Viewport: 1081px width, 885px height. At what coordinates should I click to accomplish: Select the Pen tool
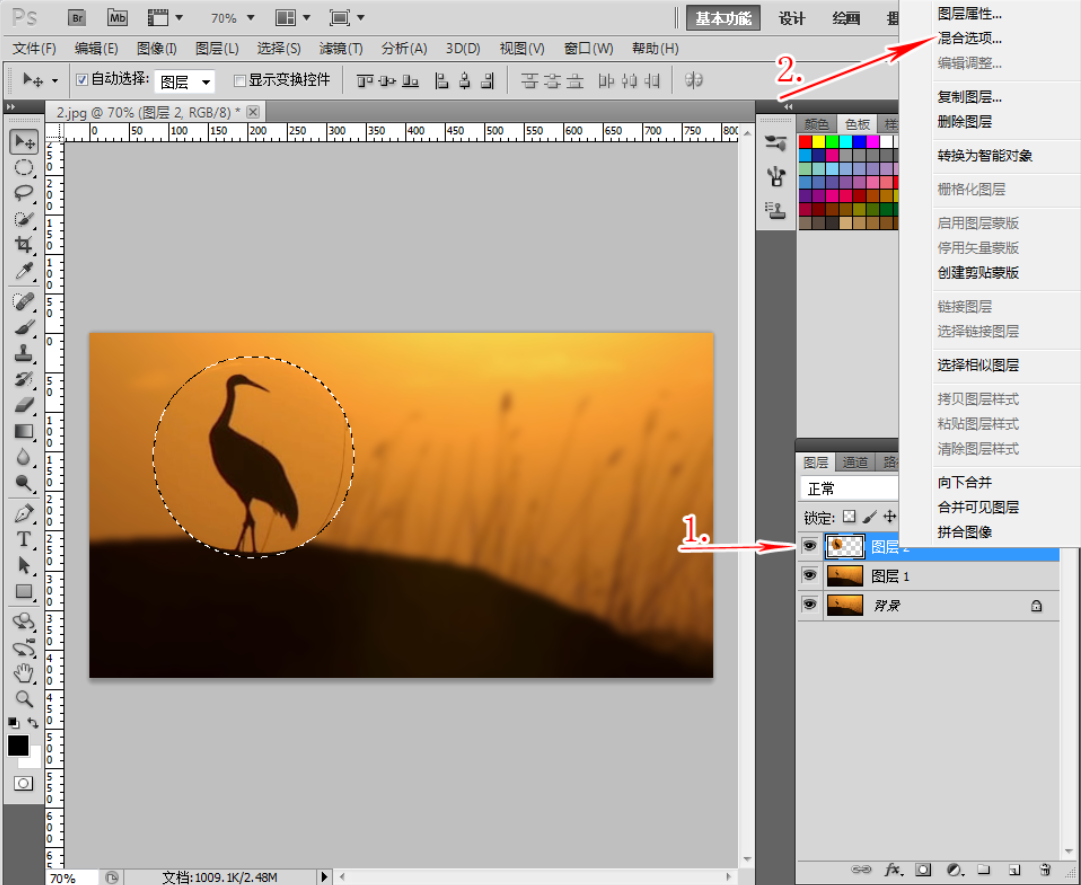[23, 514]
